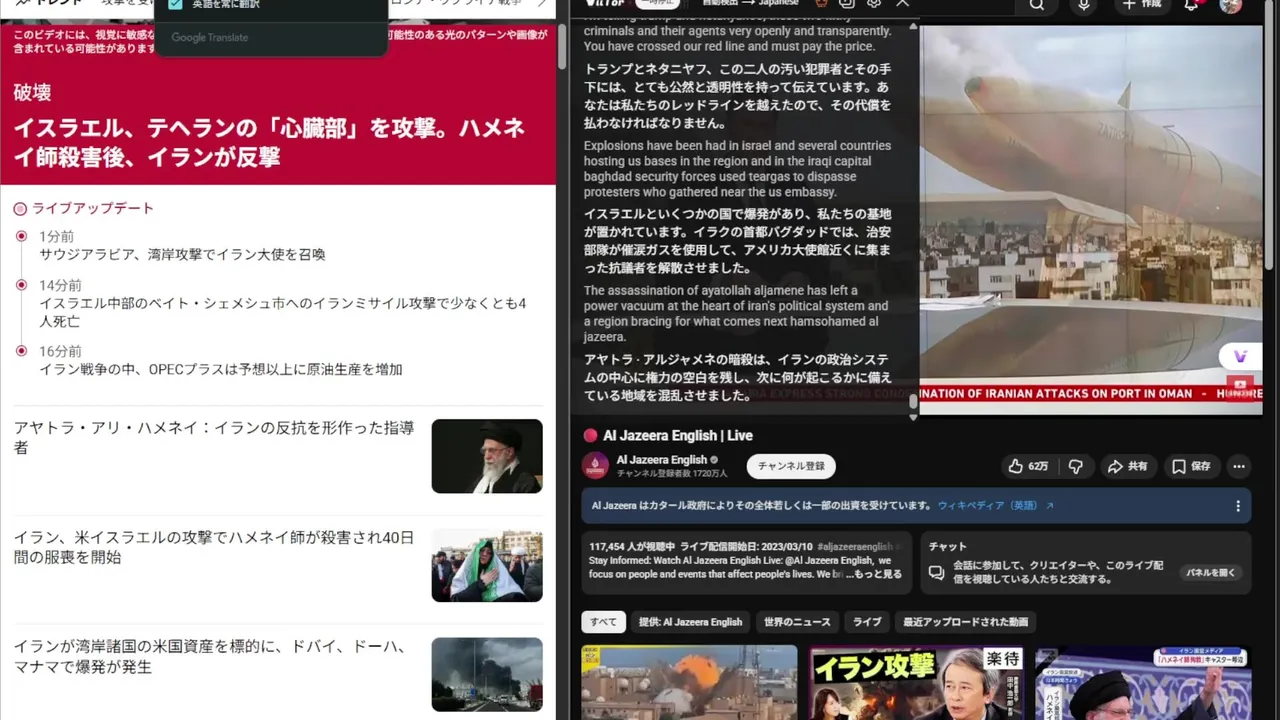Open the アヤトラ・アリ・ハメネイ article headline

tap(214, 438)
